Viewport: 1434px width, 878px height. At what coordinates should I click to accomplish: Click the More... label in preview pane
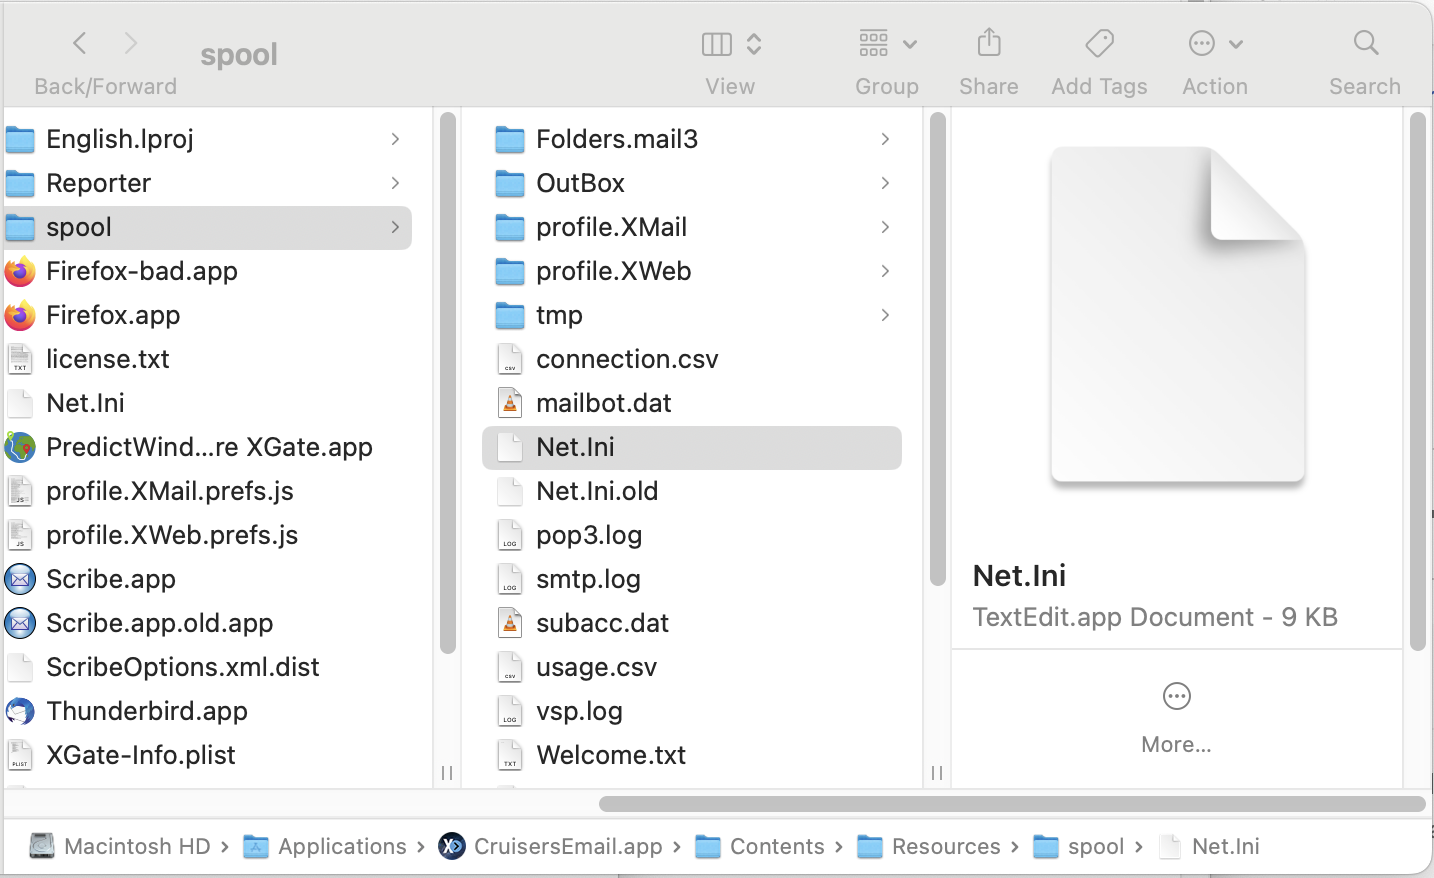coord(1177,744)
